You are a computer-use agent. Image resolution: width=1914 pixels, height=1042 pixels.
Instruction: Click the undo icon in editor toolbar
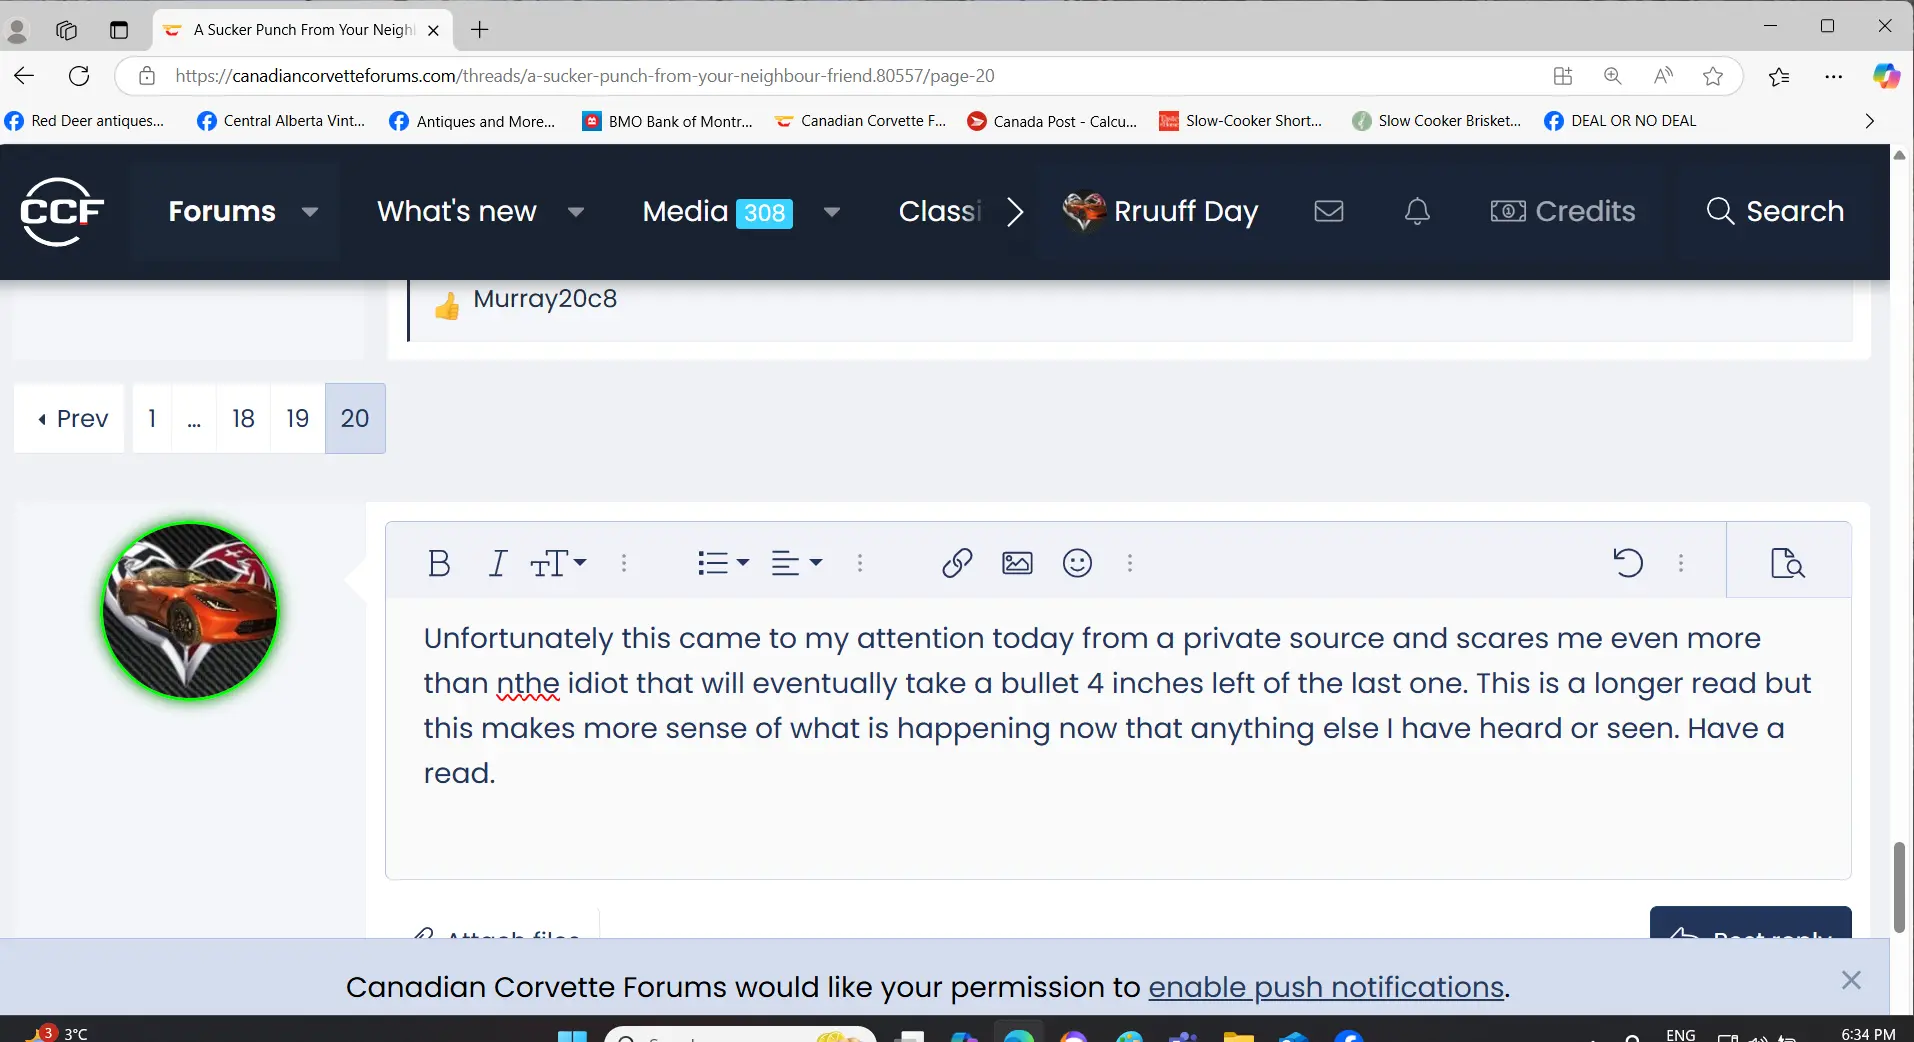tap(1627, 564)
